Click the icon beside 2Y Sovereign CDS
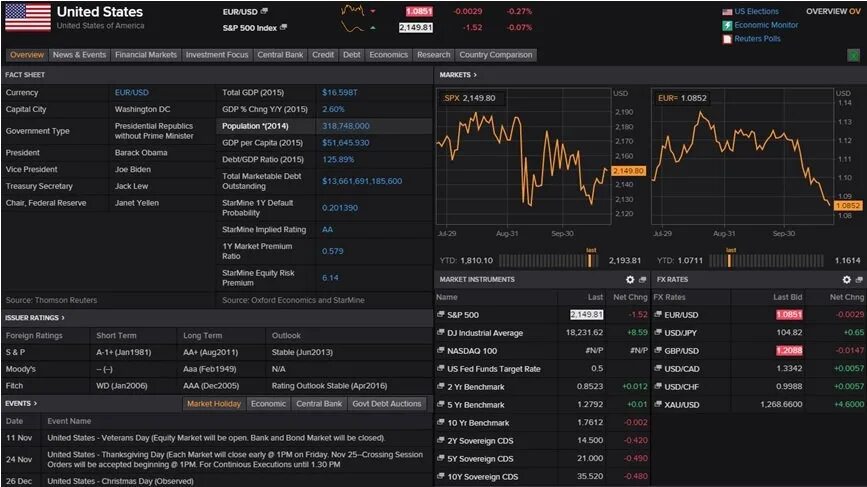867x487 pixels. point(441,441)
